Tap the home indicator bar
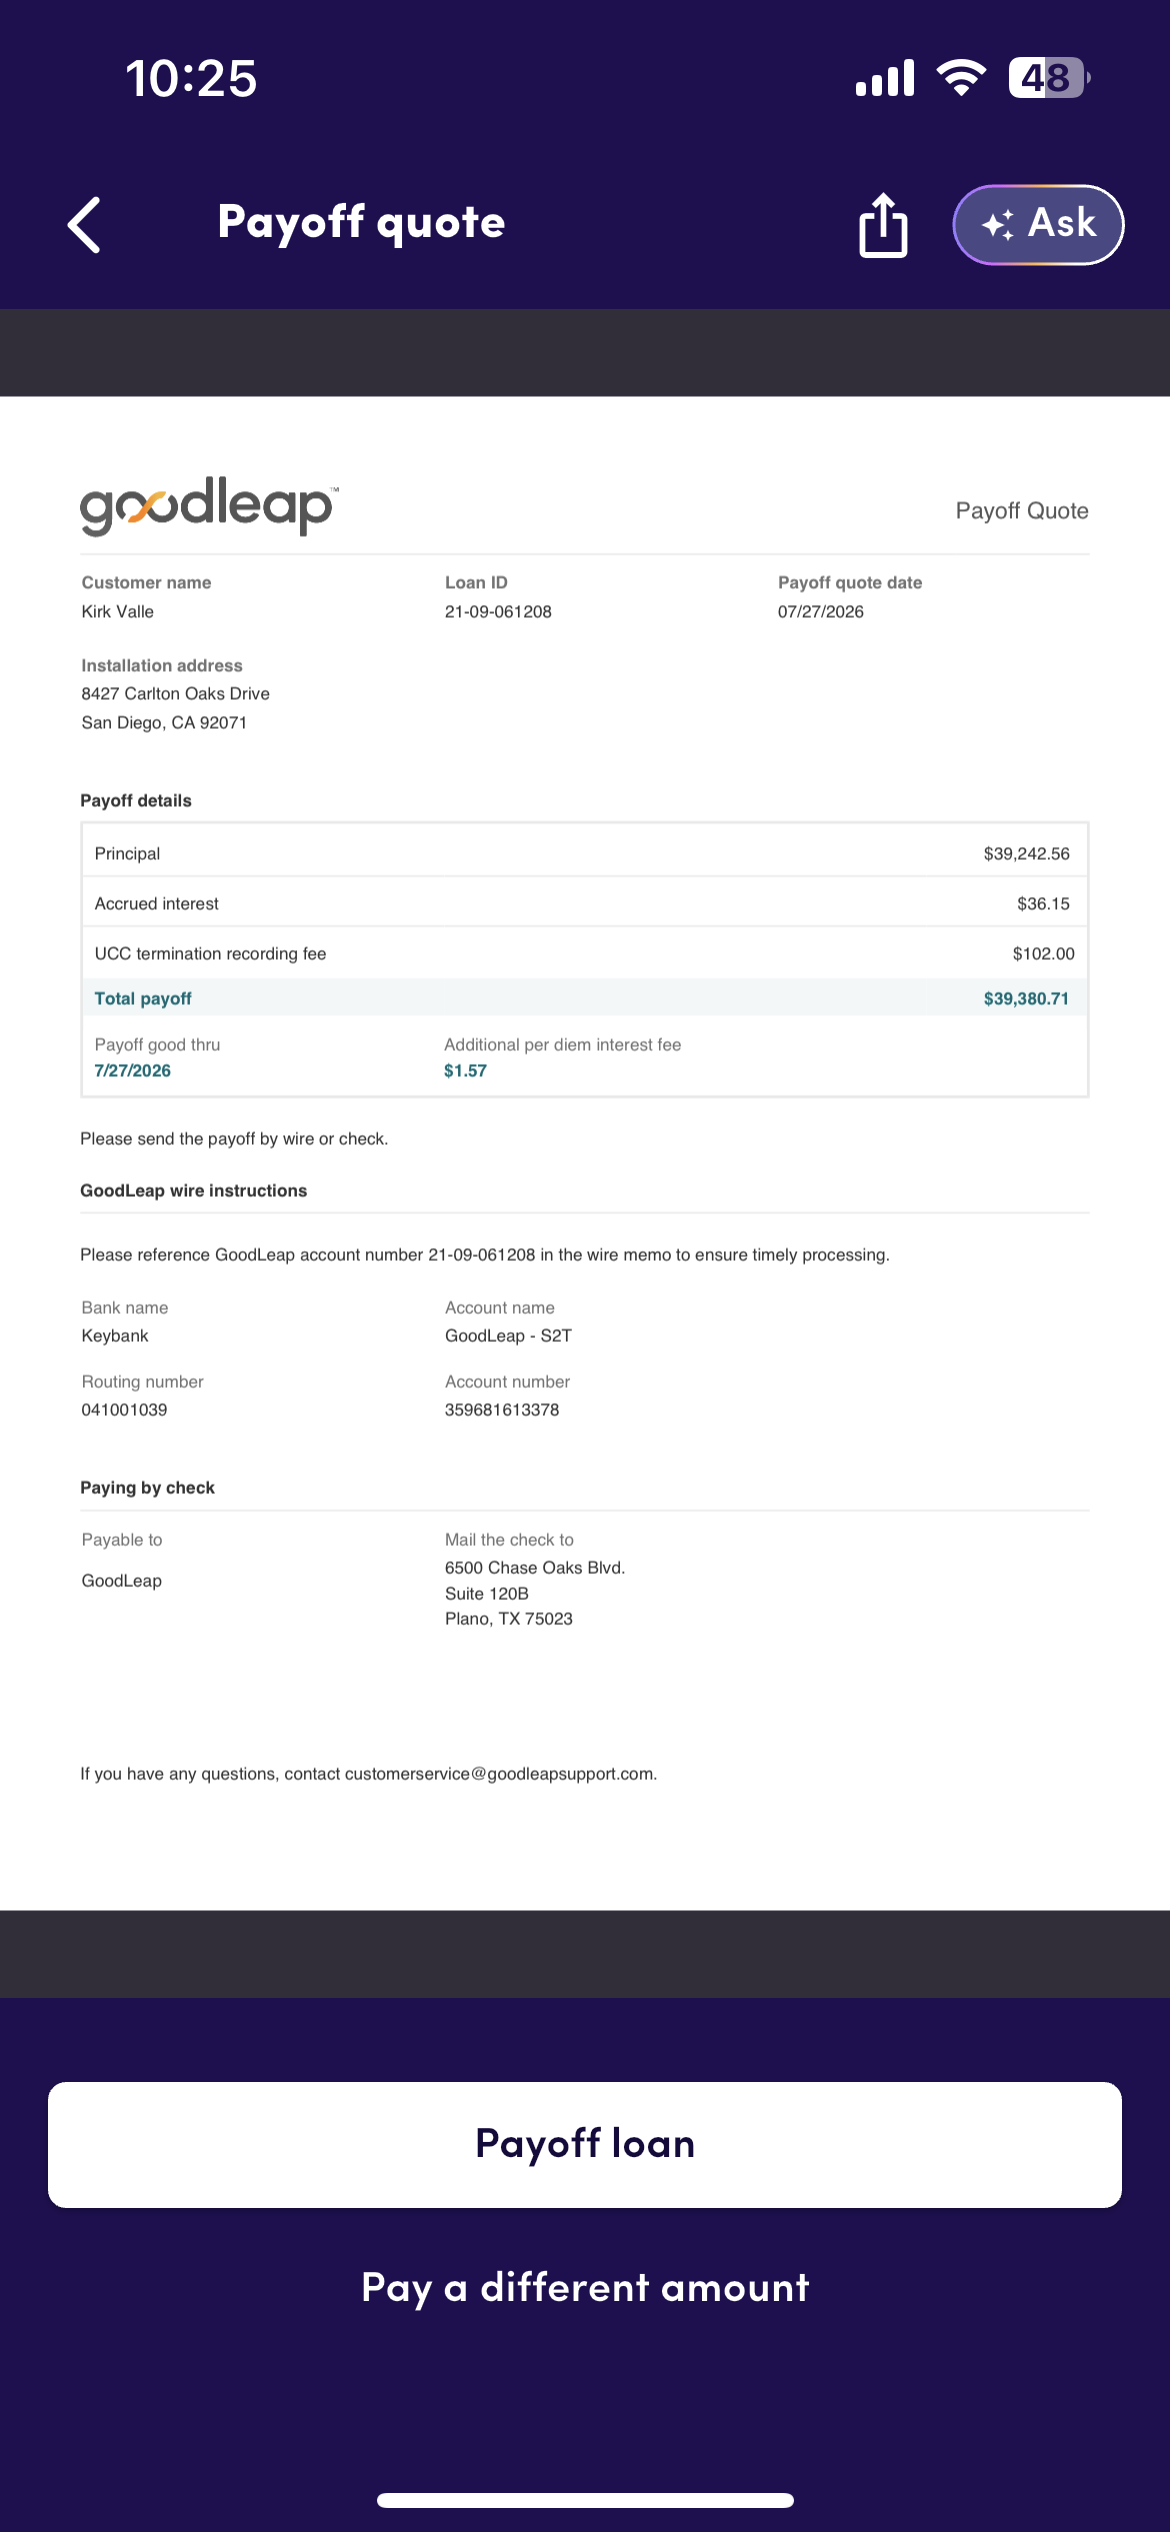1170x2532 pixels. (x=585, y=2500)
